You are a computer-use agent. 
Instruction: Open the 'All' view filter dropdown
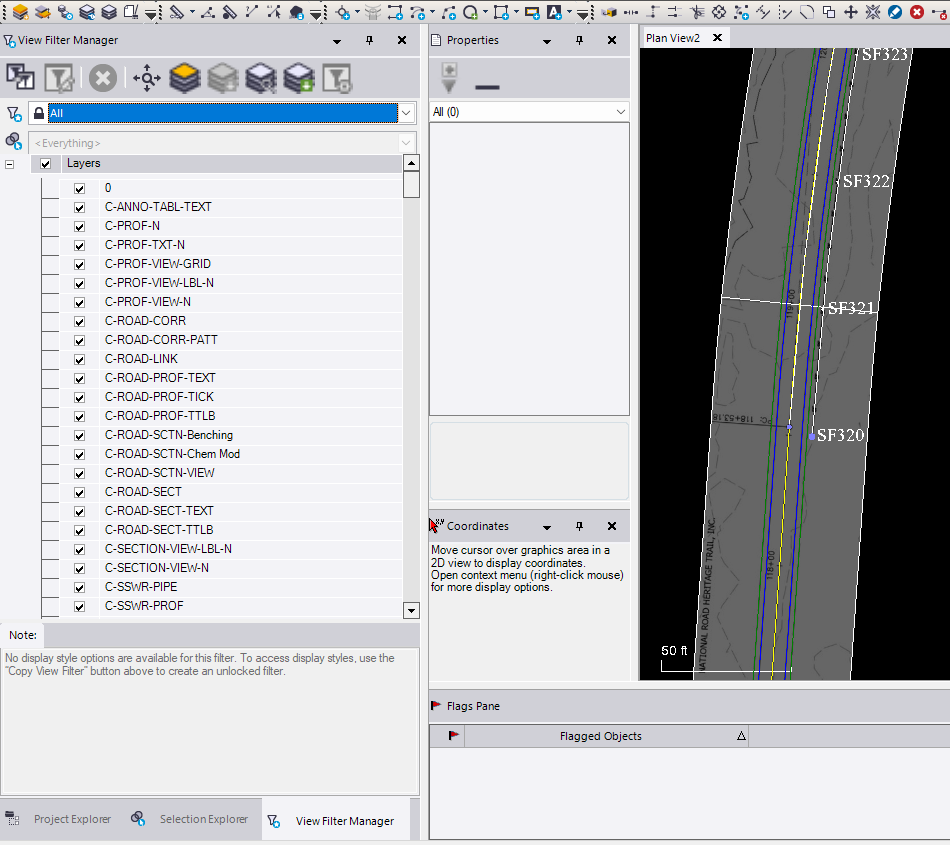pos(406,113)
